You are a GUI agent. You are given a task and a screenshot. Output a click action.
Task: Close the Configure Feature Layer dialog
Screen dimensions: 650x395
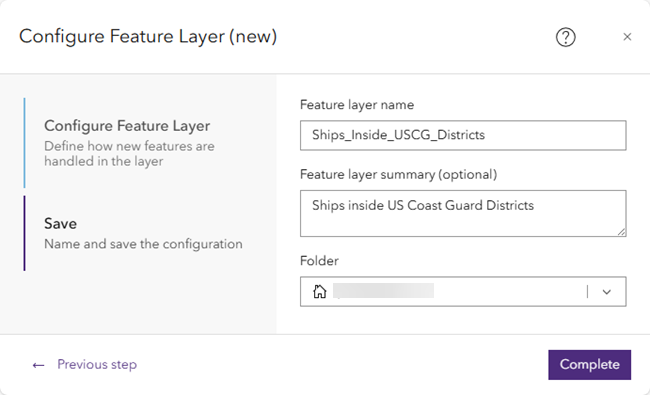coord(627,37)
